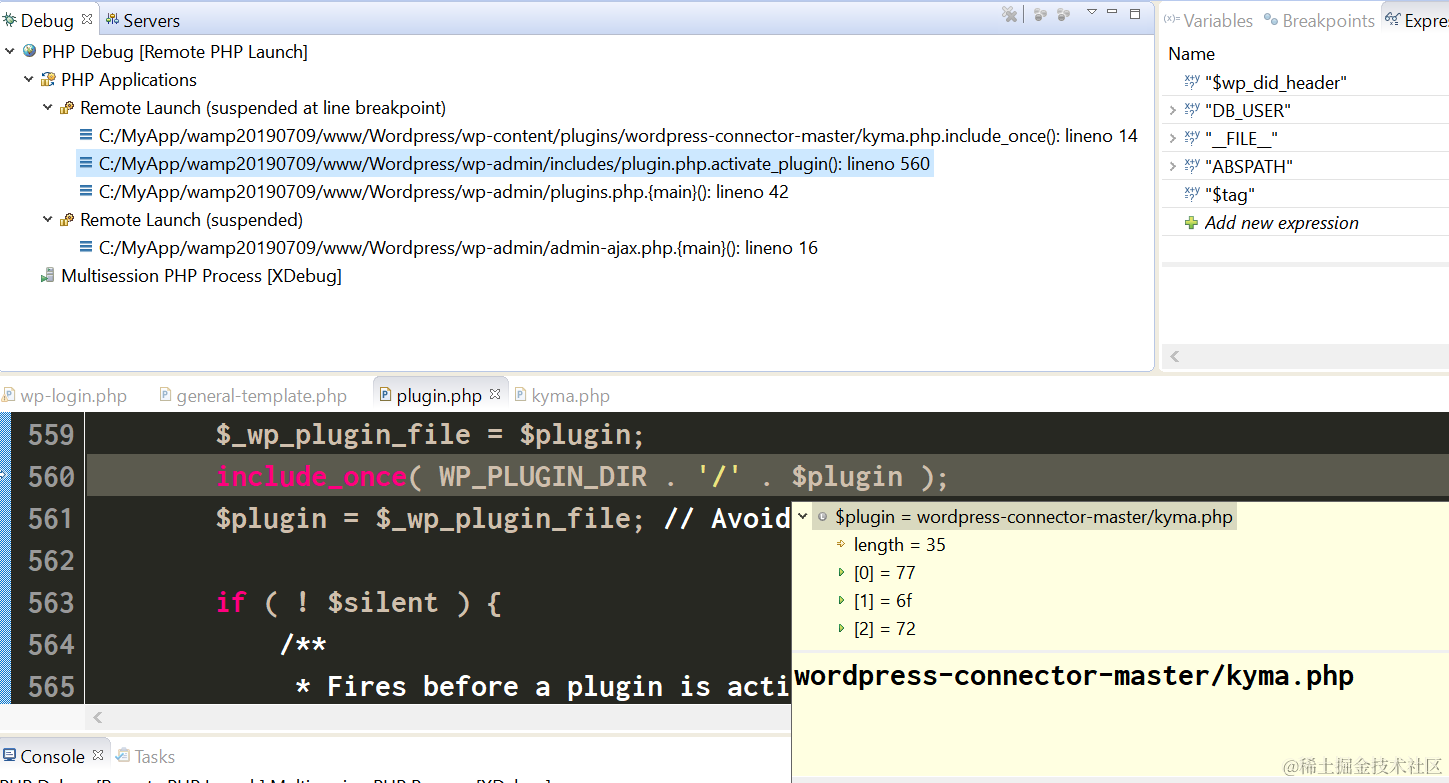Click the PHP Applications node icon
The width and height of the screenshot is (1449, 783).
[x=48, y=79]
